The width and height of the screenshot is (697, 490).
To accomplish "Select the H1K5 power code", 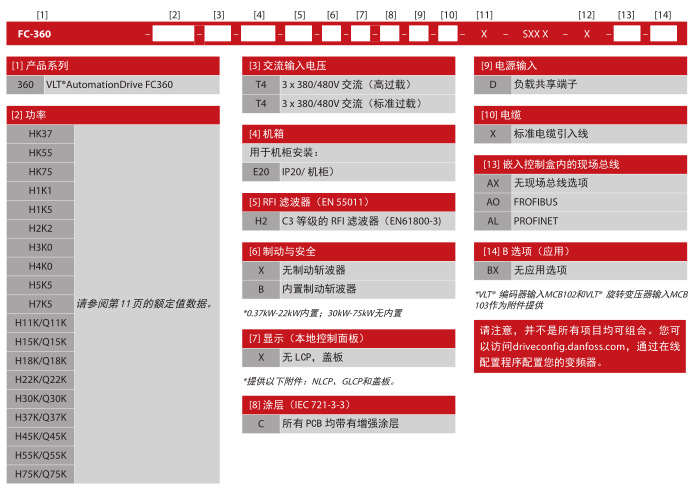I will point(40,209).
